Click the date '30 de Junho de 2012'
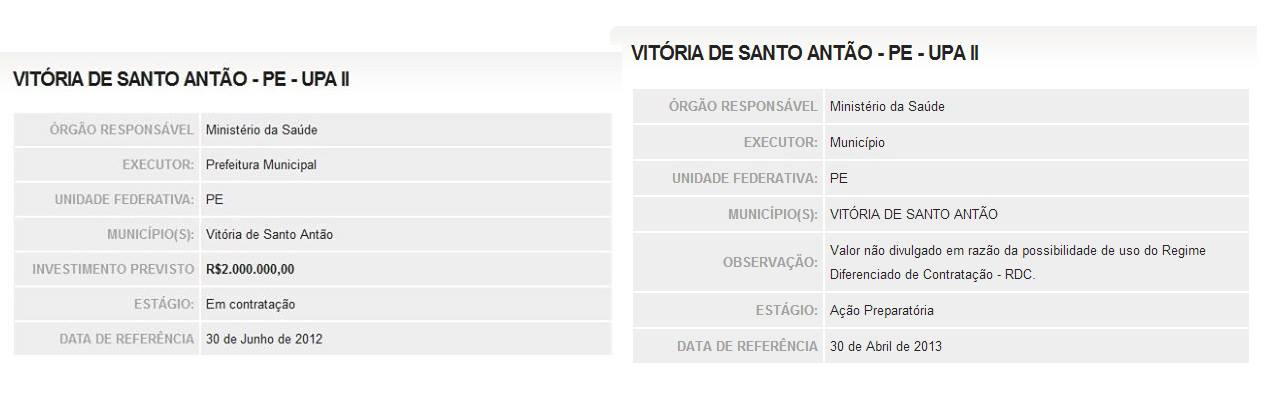 tap(264, 339)
